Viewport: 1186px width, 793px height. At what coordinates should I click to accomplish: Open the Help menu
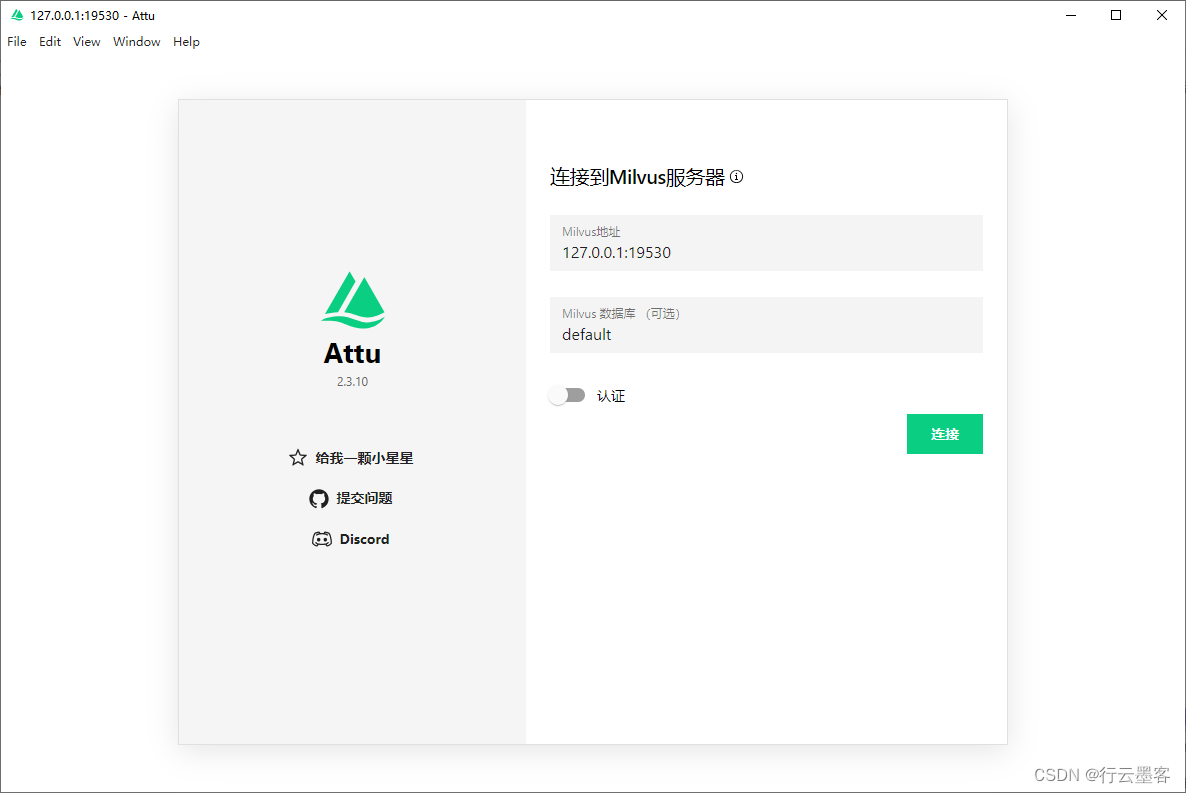click(x=186, y=42)
